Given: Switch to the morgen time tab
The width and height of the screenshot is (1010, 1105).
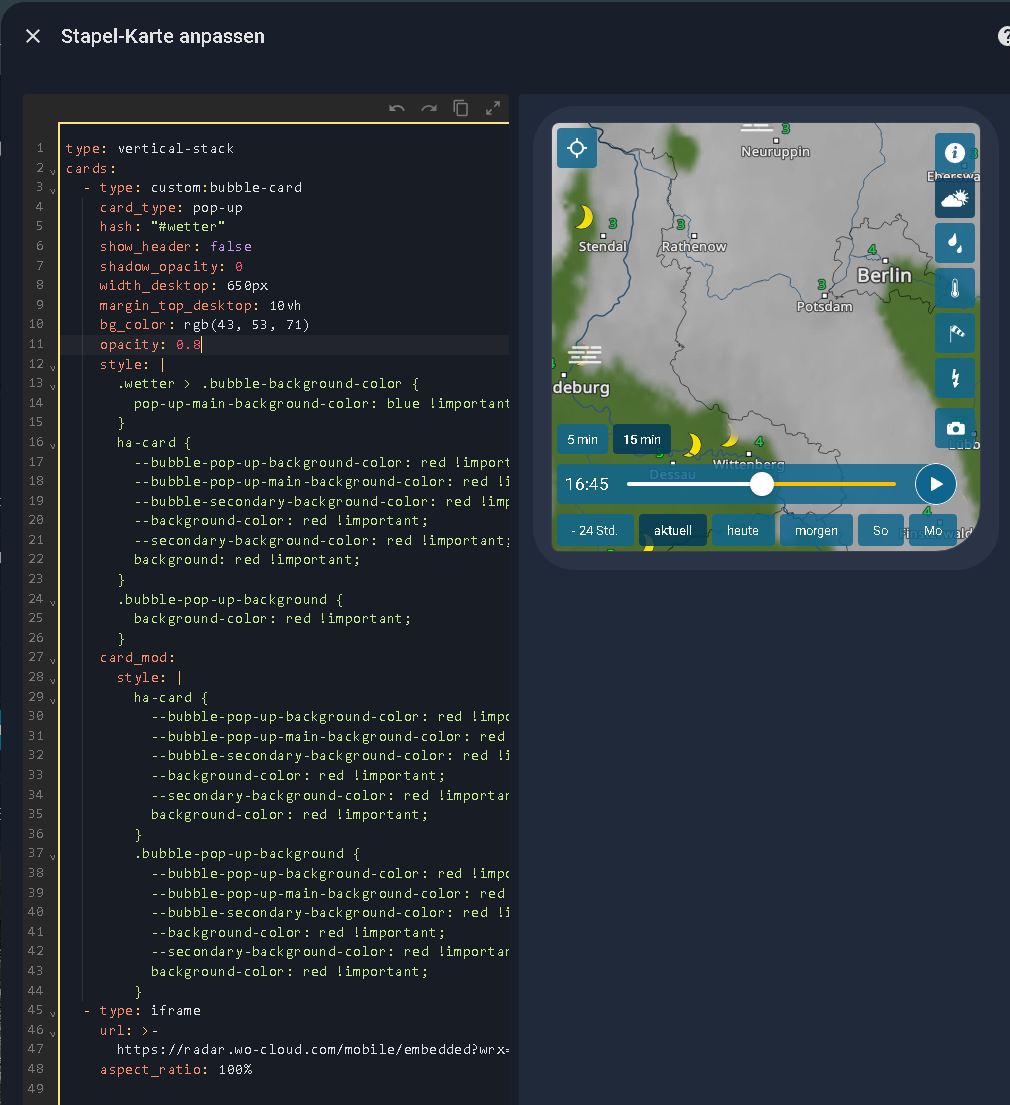Looking at the screenshot, I should [816, 531].
